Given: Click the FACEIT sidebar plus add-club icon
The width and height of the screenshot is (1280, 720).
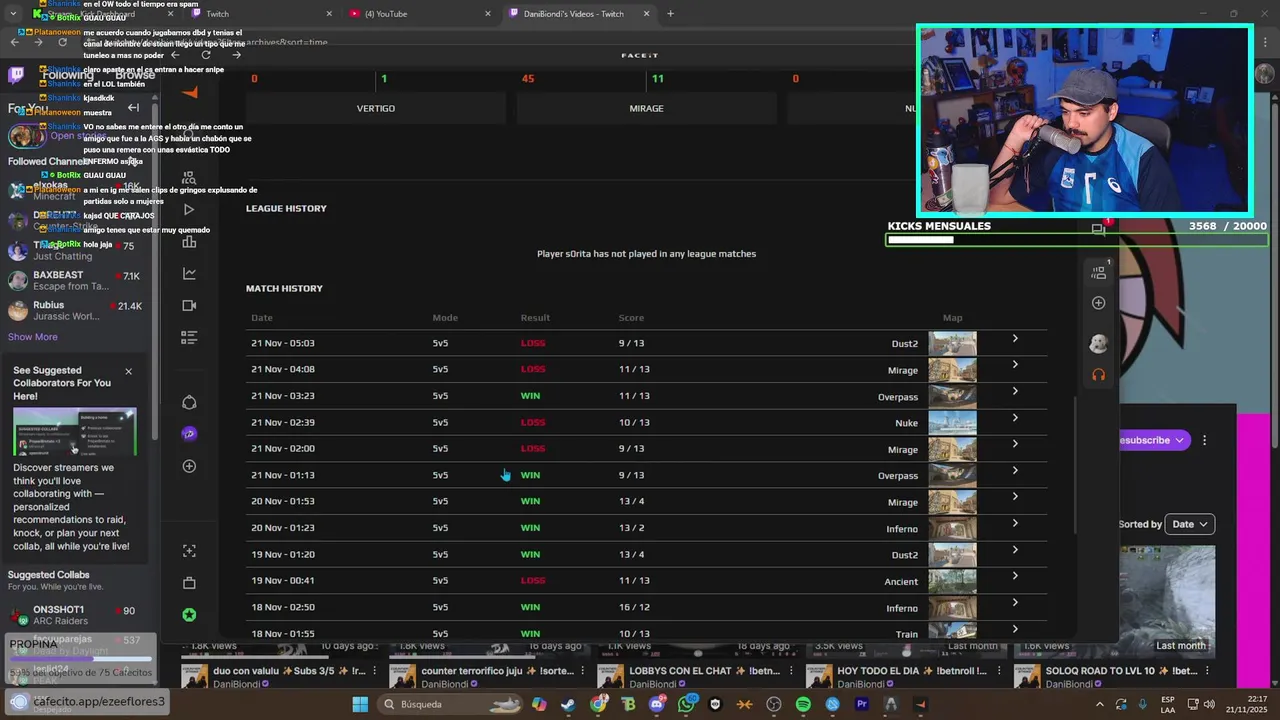Looking at the screenshot, I should coord(189,466).
